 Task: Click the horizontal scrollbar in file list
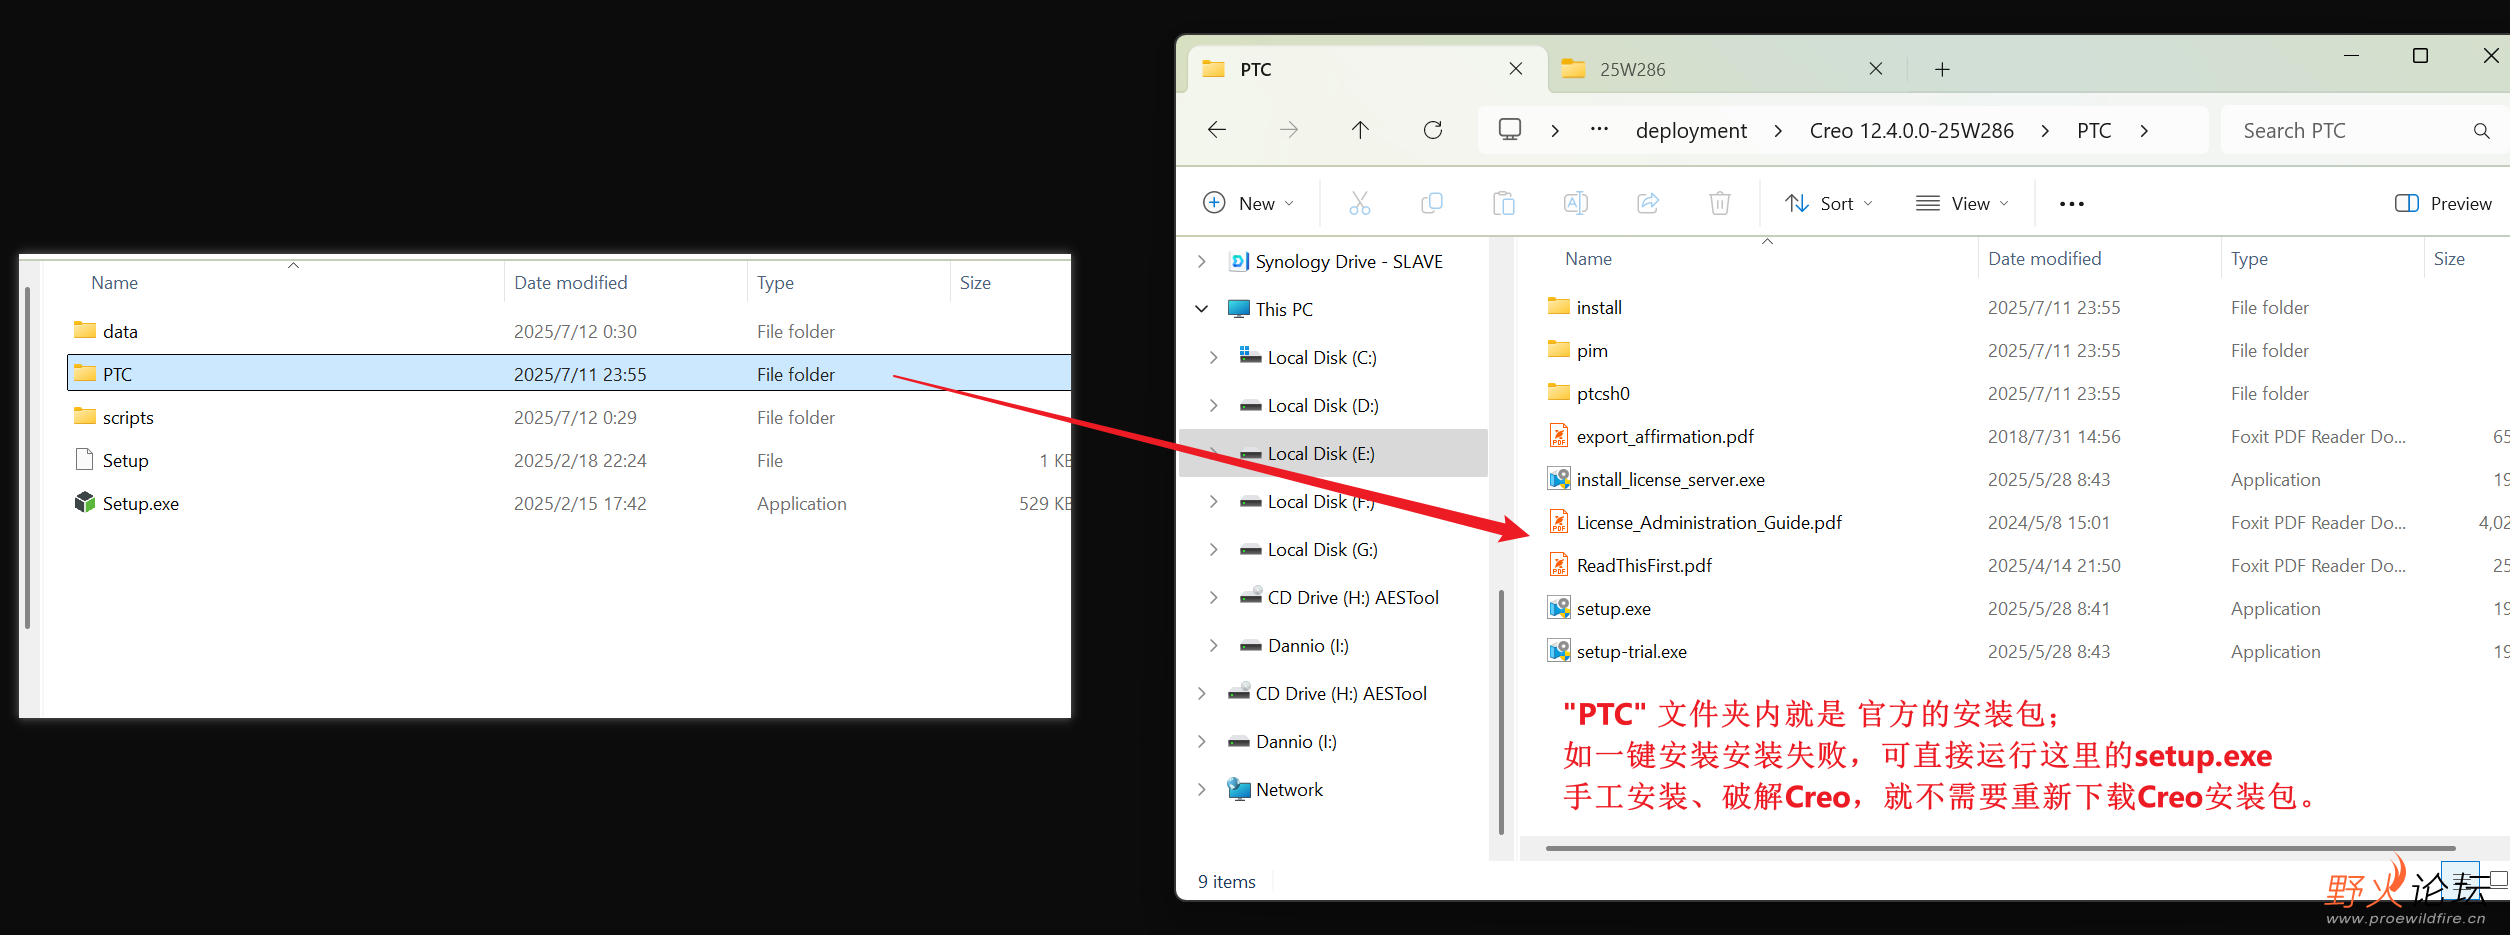[x=2000, y=848]
